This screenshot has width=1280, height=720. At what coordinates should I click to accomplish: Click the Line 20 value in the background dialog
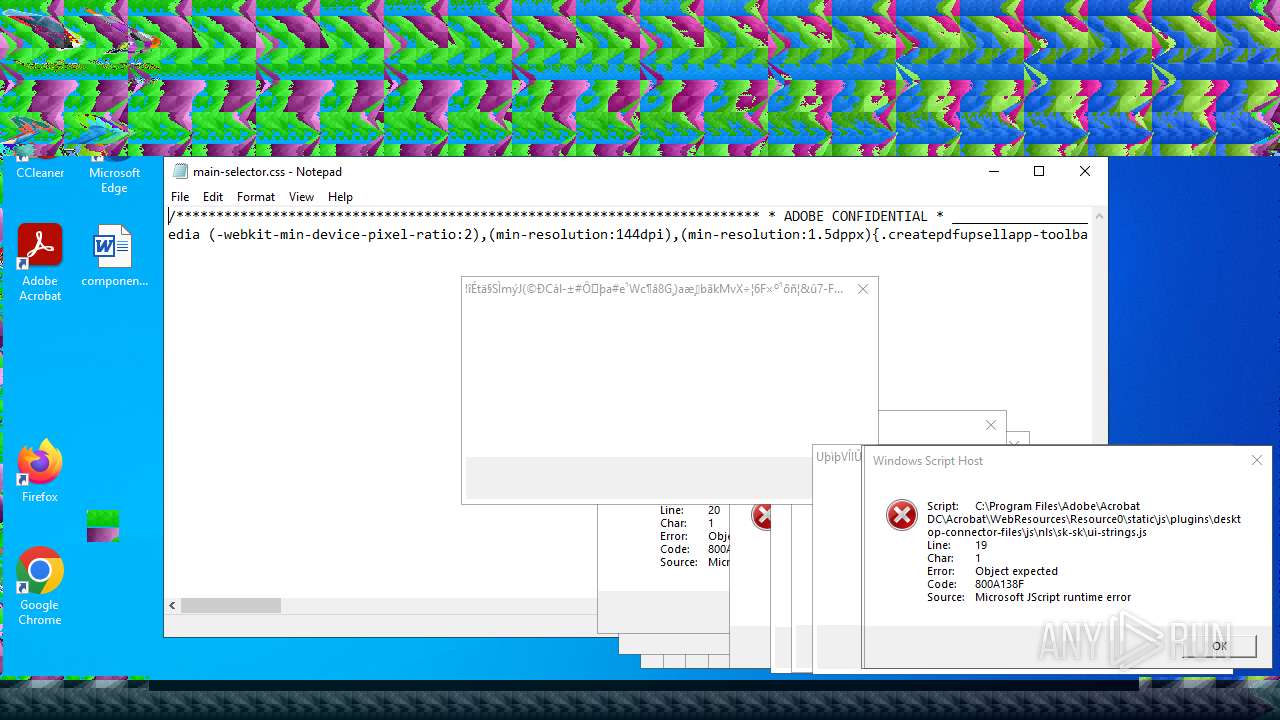click(x=714, y=510)
